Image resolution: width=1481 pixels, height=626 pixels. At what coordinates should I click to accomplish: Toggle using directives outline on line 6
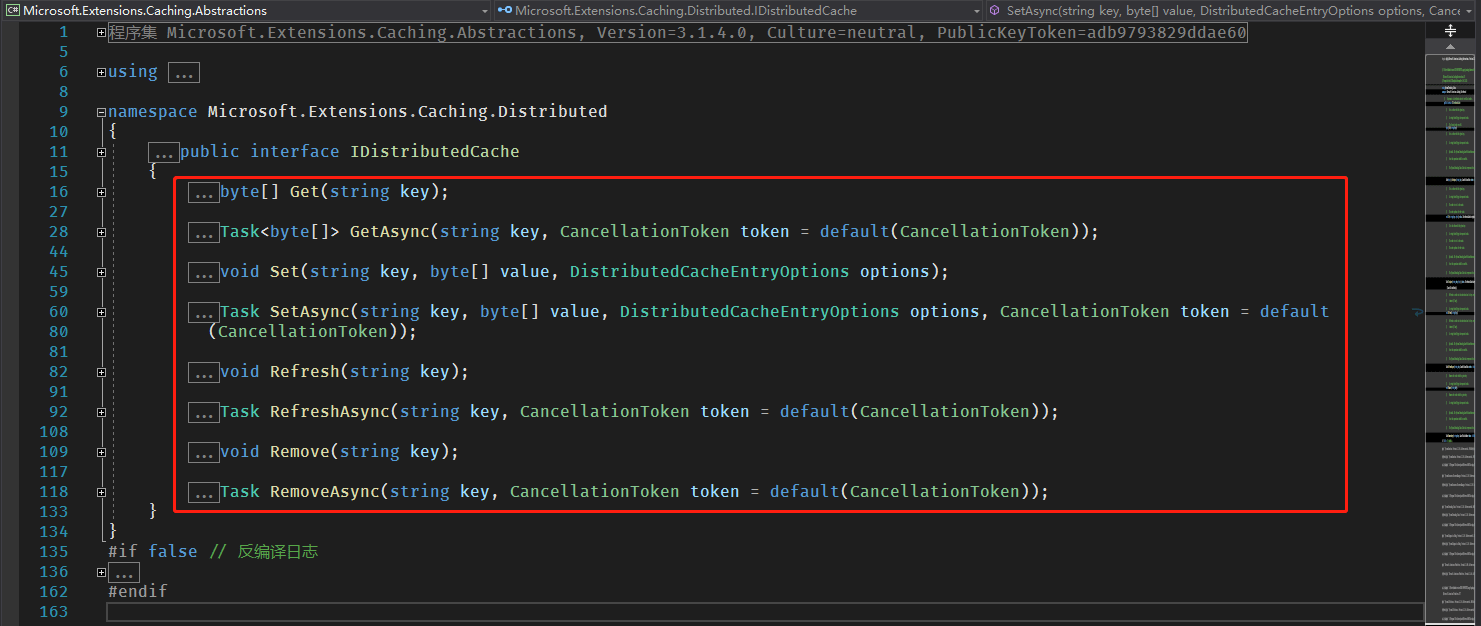[x=101, y=72]
